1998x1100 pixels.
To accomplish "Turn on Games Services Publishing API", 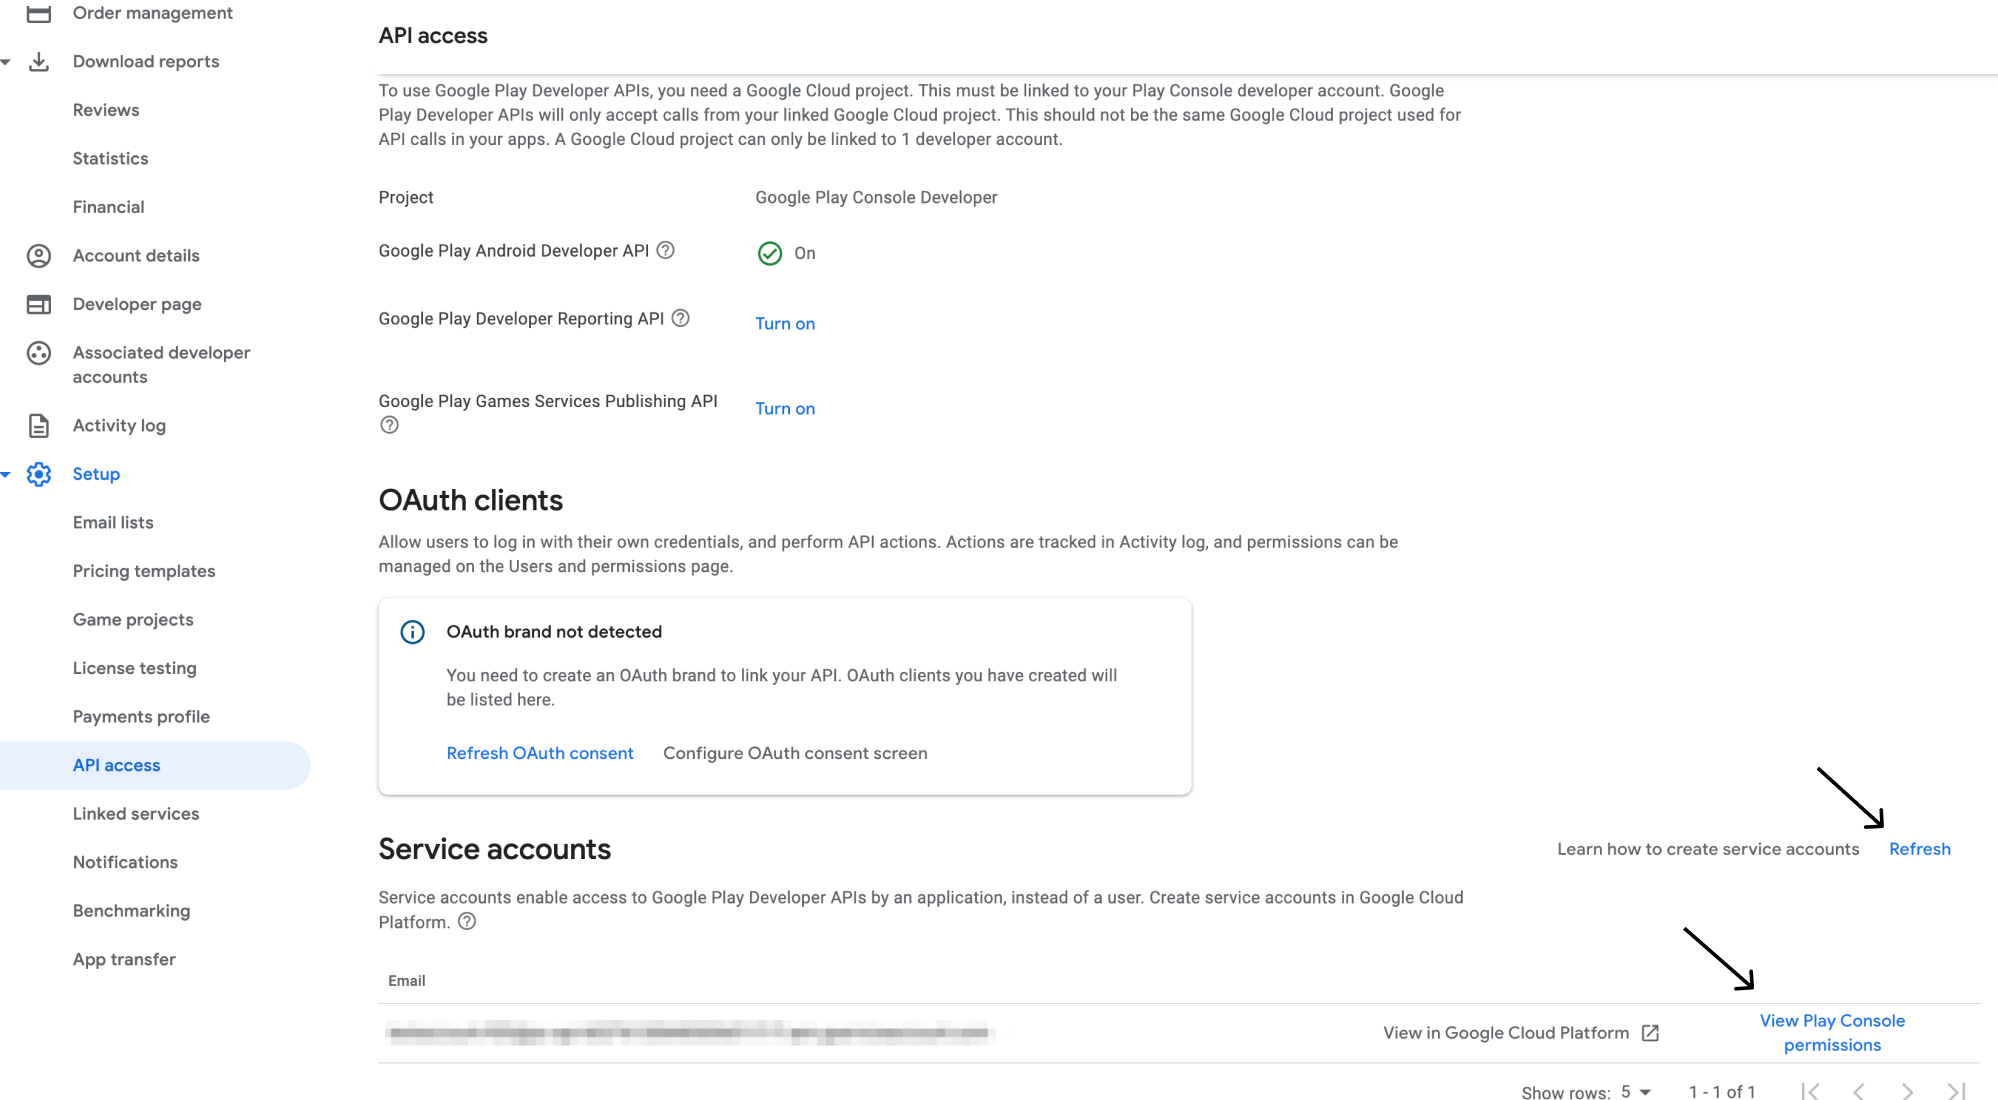I will click(x=784, y=409).
